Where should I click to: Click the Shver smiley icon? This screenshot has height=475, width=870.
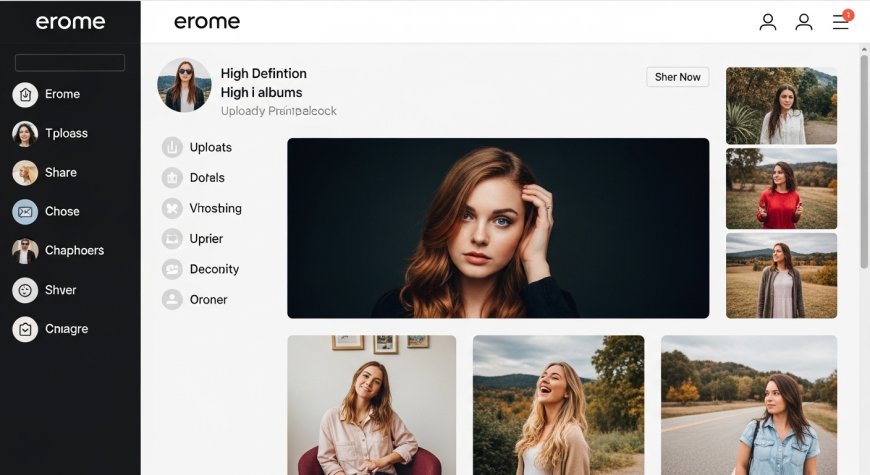[x=25, y=290]
